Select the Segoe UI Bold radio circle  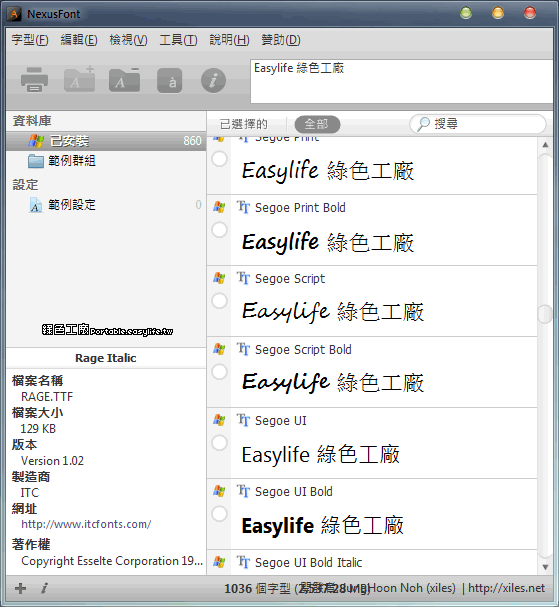pyautogui.click(x=219, y=514)
